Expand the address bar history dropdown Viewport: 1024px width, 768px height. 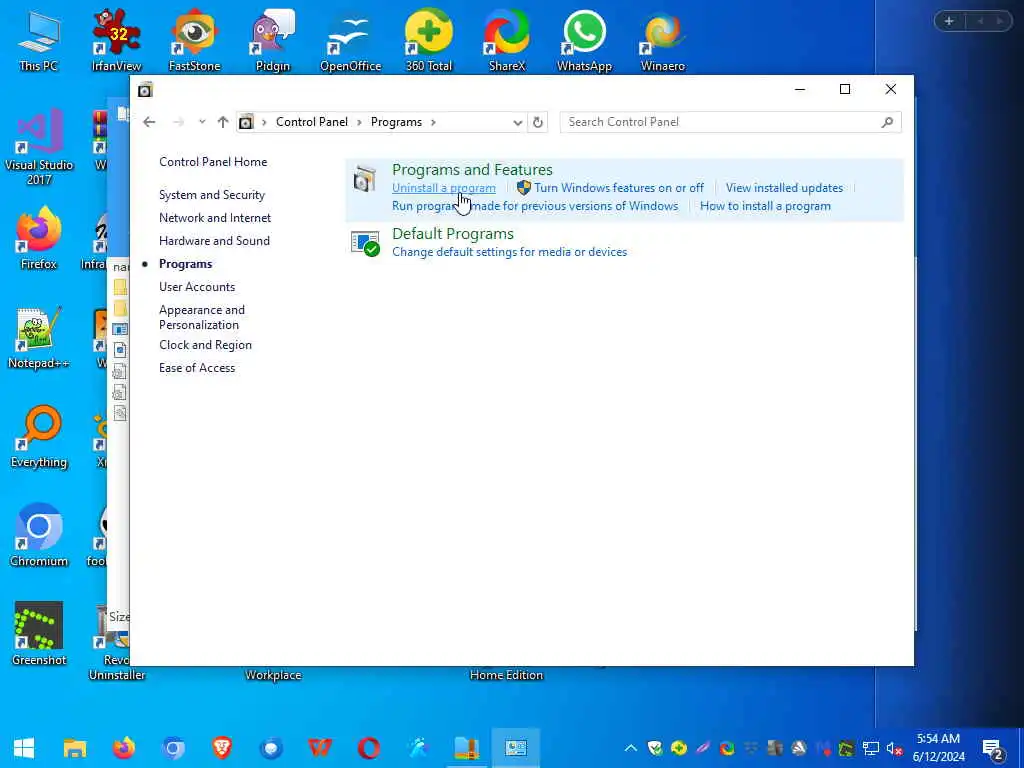tap(517, 122)
